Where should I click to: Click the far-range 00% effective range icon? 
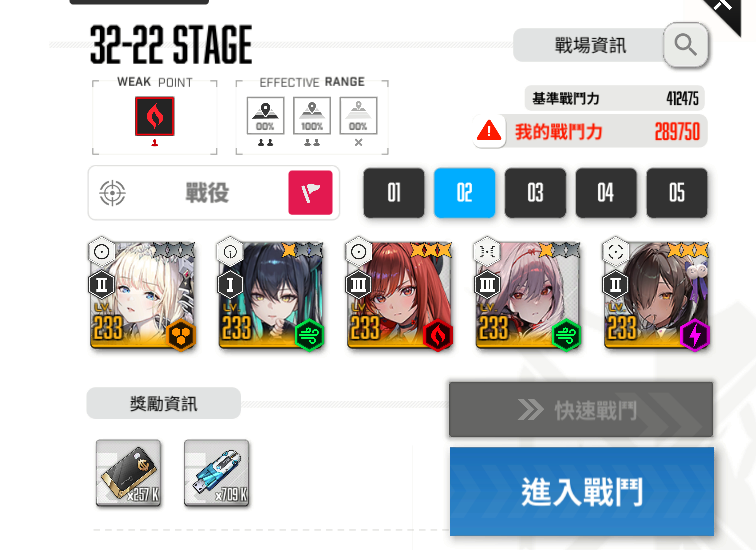(358, 116)
